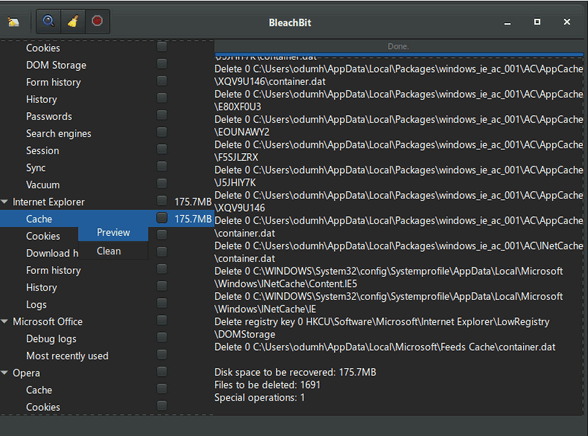588x436 pixels.
Task: Select the Internet Explorer group label
Action: pos(48,202)
